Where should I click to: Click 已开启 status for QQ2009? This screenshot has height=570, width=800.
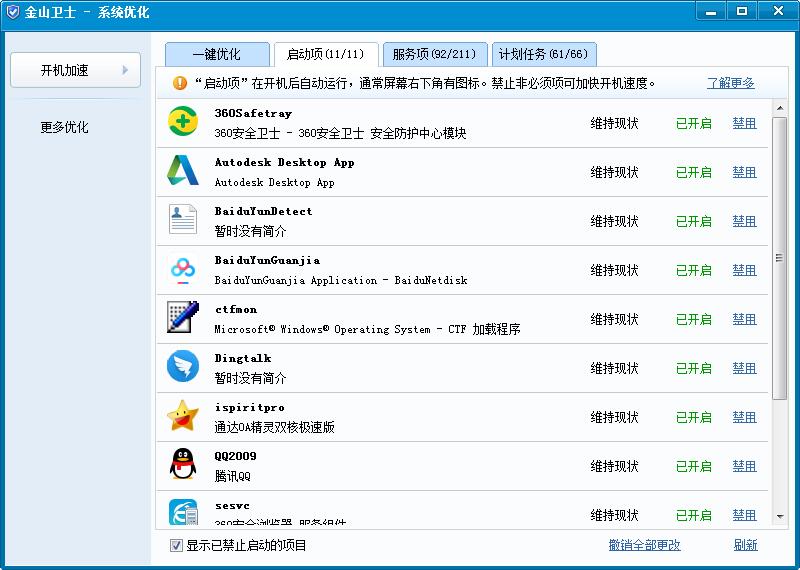[693, 466]
